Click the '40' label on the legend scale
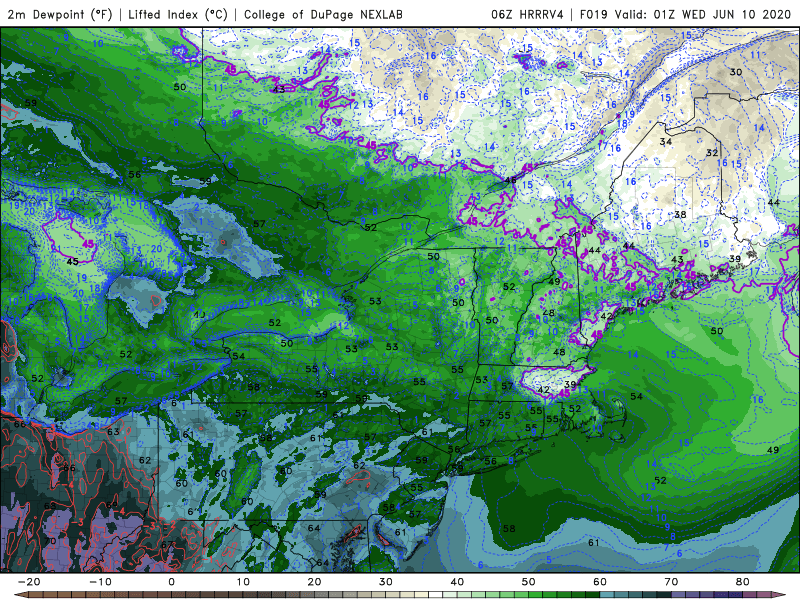Image resolution: width=800 pixels, height=600 pixels. pos(457,582)
